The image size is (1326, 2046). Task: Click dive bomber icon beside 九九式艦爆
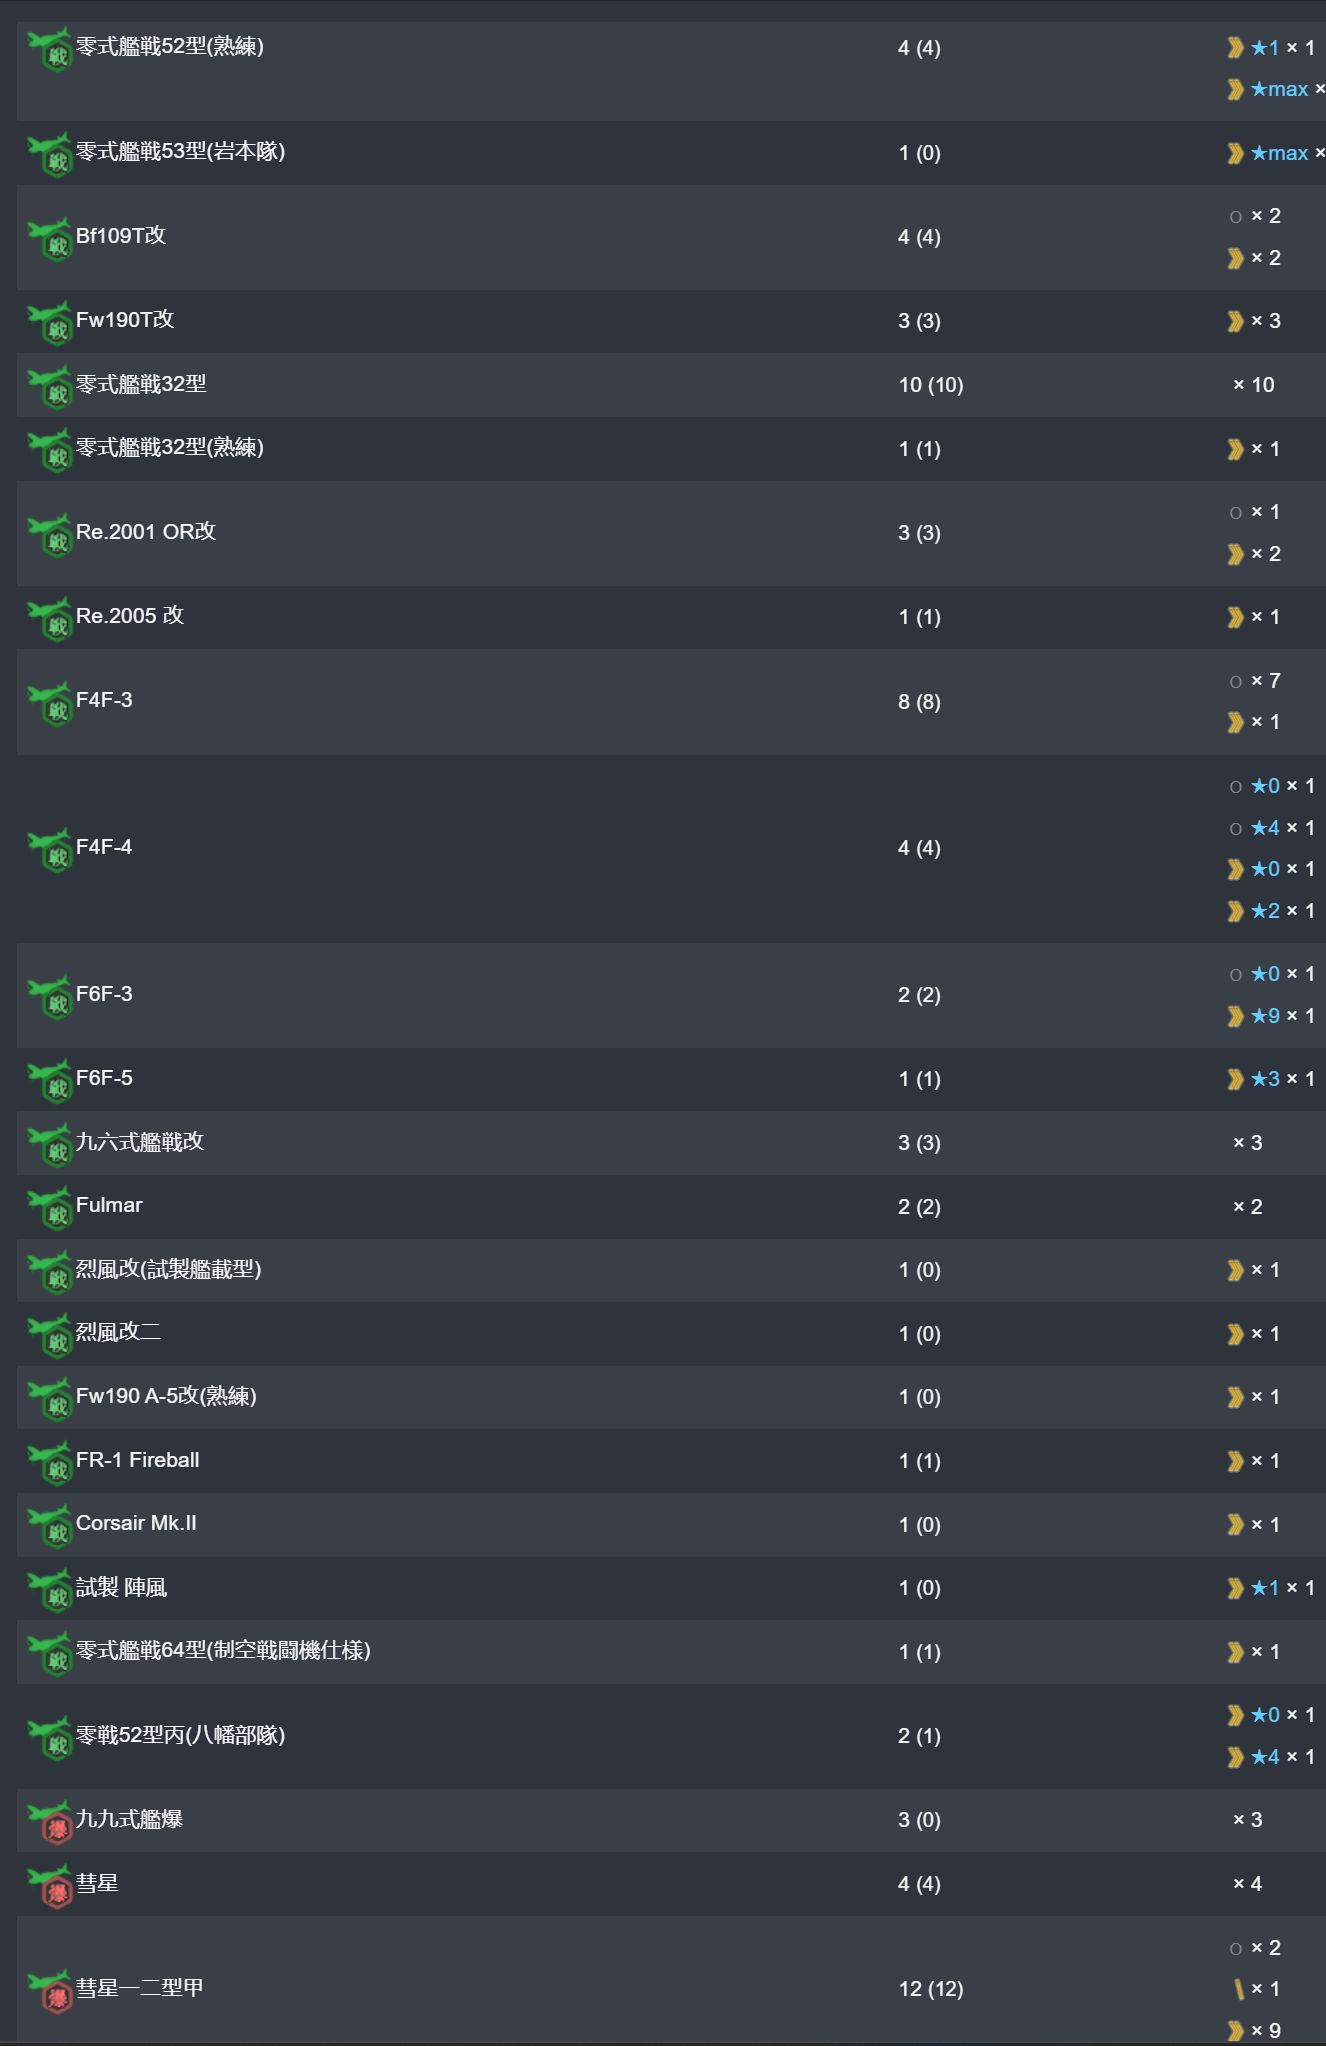[50, 1823]
